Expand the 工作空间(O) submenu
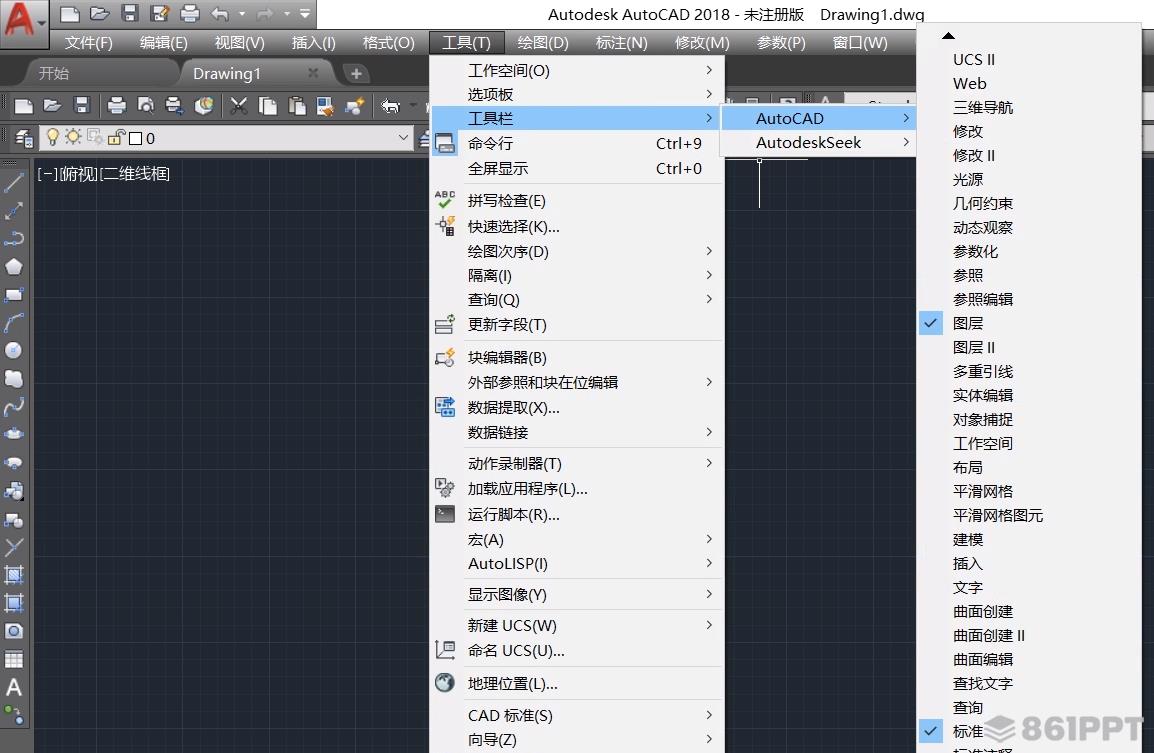This screenshot has height=753, width=1154. (577, 70)
